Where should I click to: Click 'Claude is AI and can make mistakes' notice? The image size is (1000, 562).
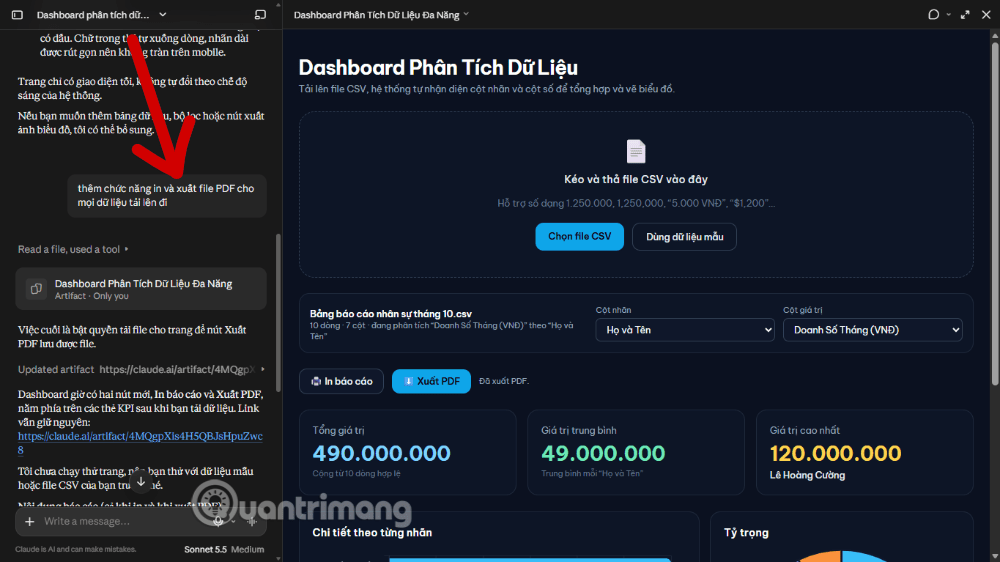pos(76,549)
